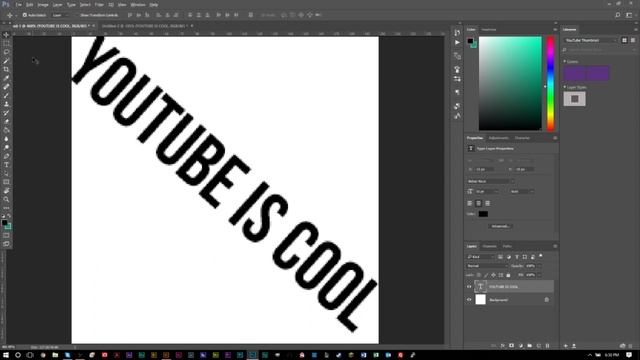Select the Gradient tool
The image size is (640, 360).
coord(6,130)
